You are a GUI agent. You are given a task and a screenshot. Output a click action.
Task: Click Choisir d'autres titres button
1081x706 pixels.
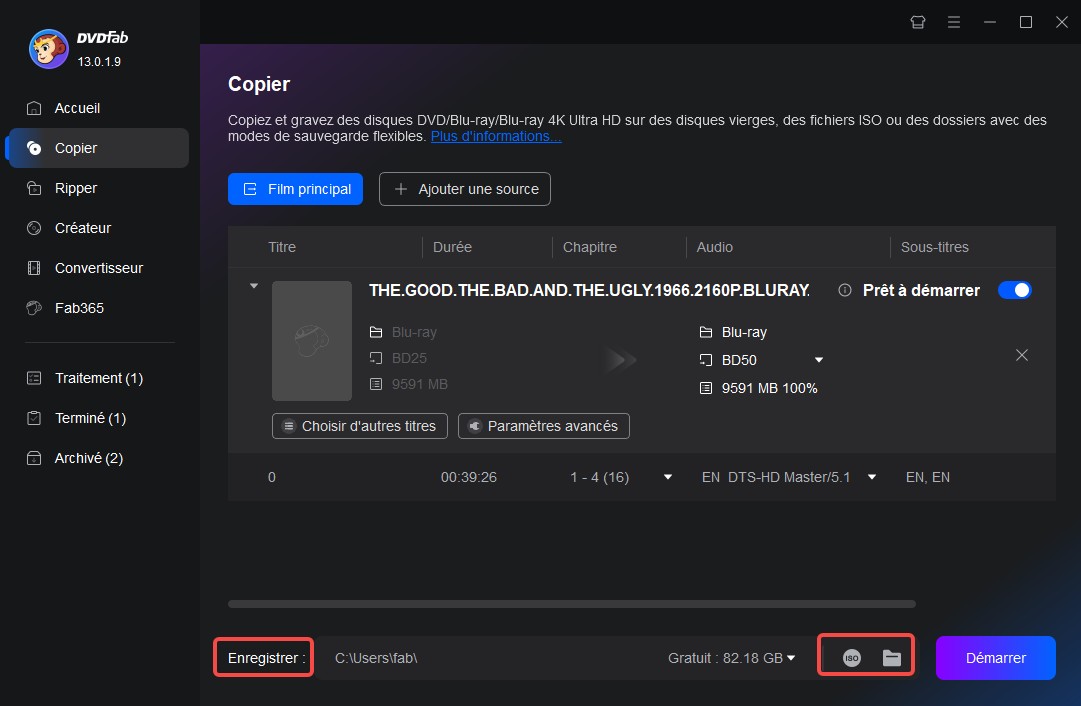click(360, 426)
